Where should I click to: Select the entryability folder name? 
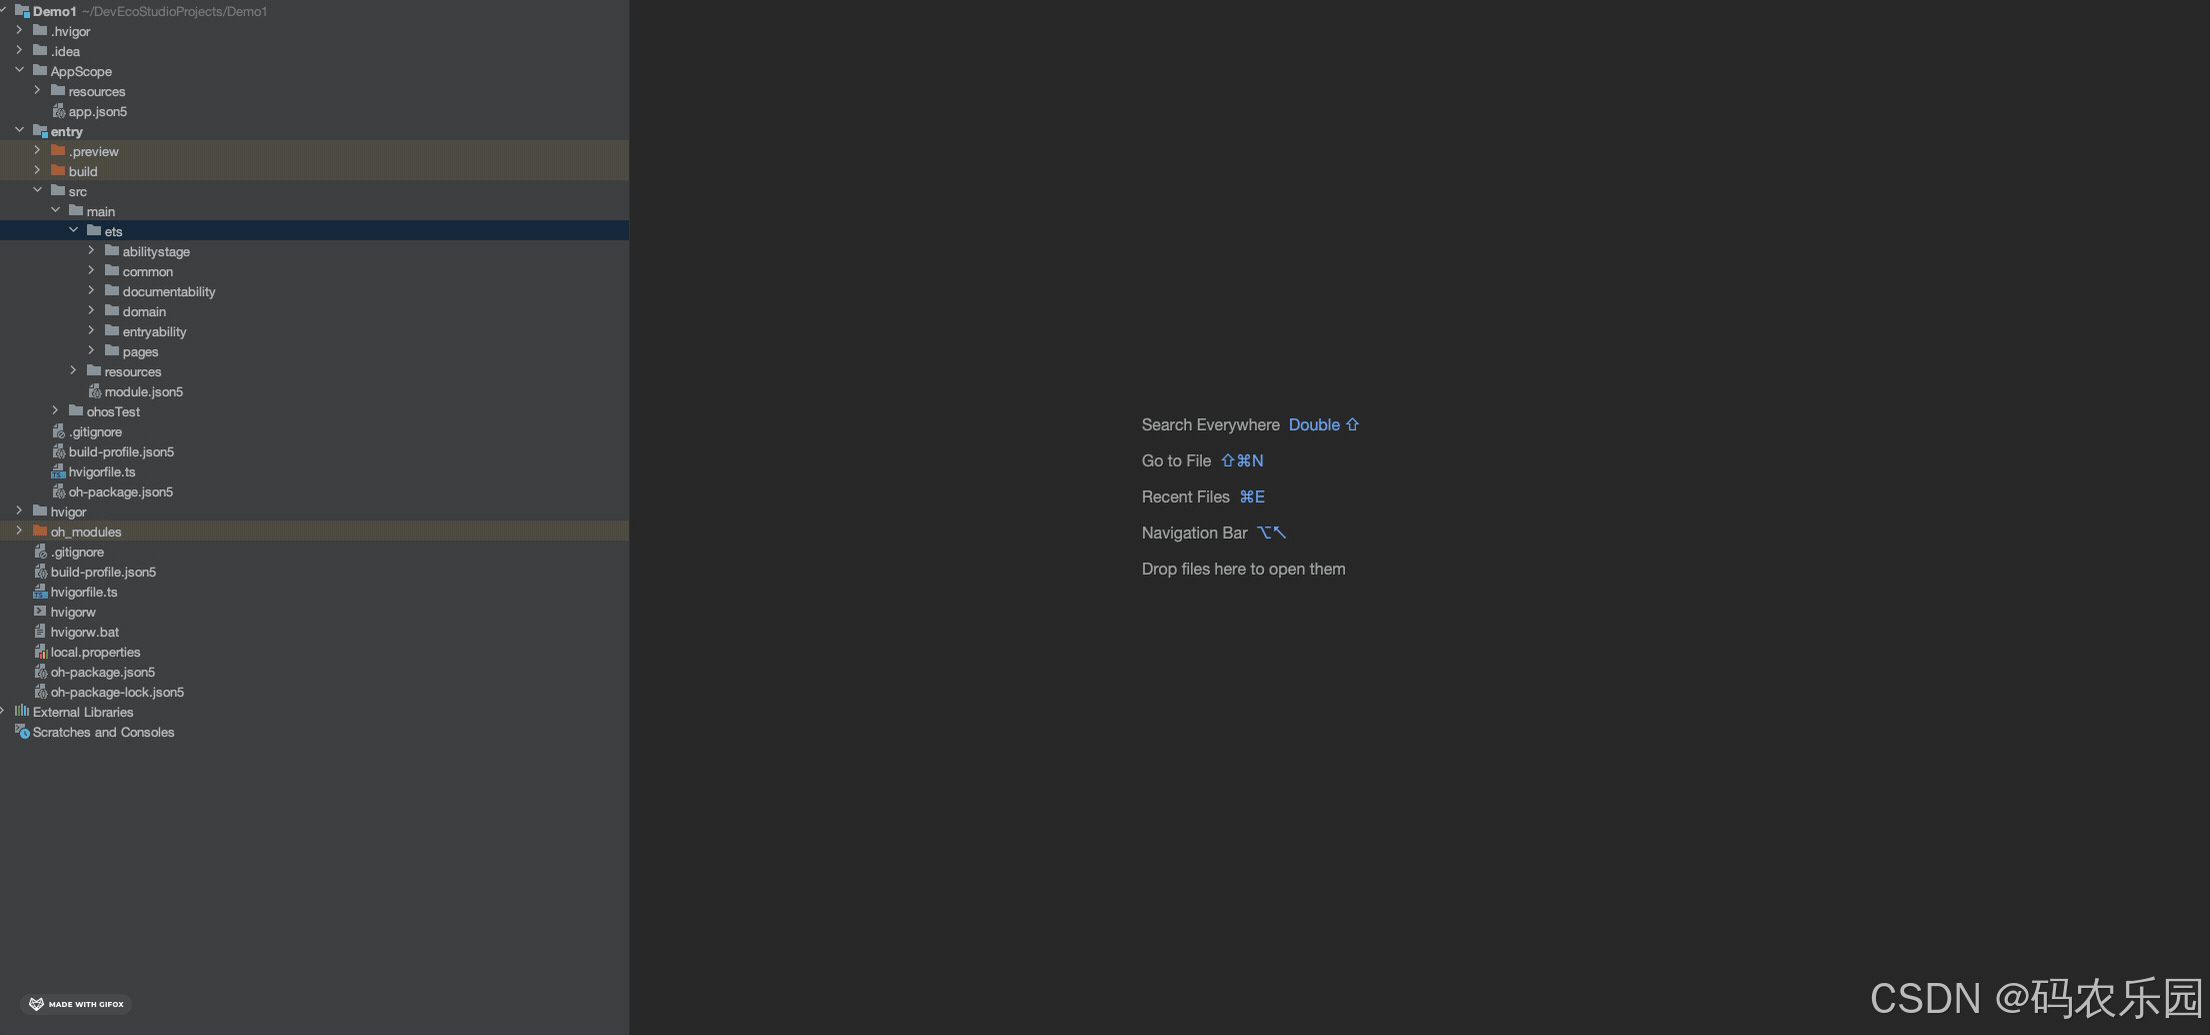click(154, 332)
